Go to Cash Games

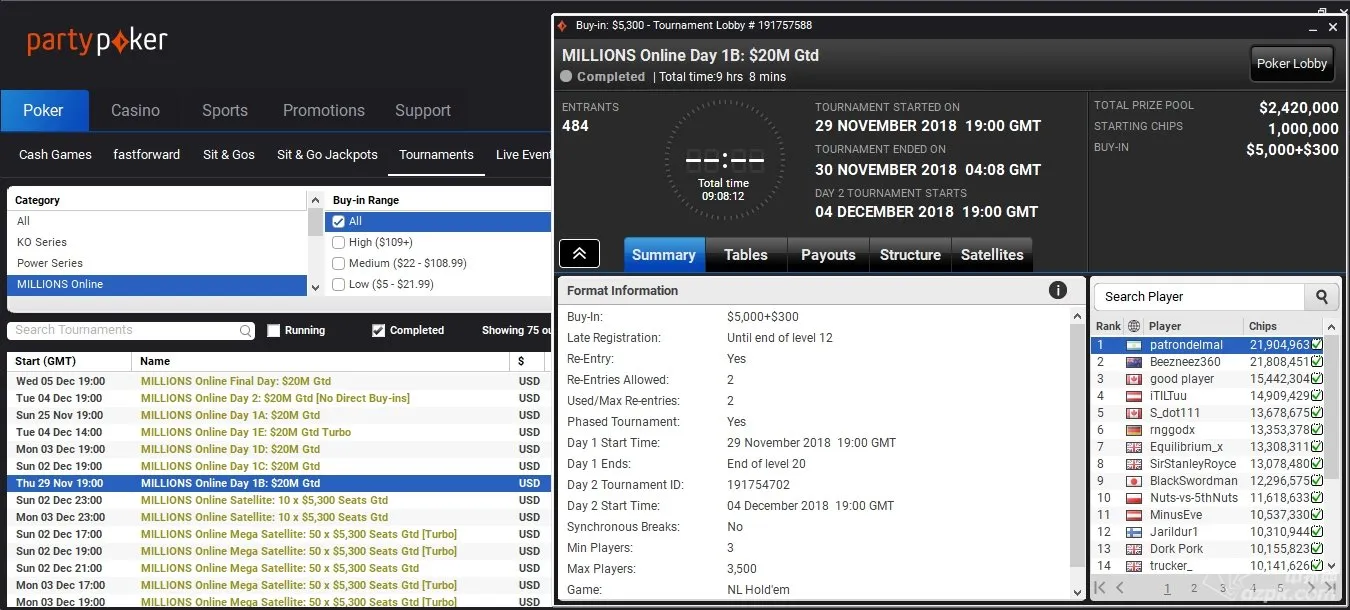(x=55, y=155)
